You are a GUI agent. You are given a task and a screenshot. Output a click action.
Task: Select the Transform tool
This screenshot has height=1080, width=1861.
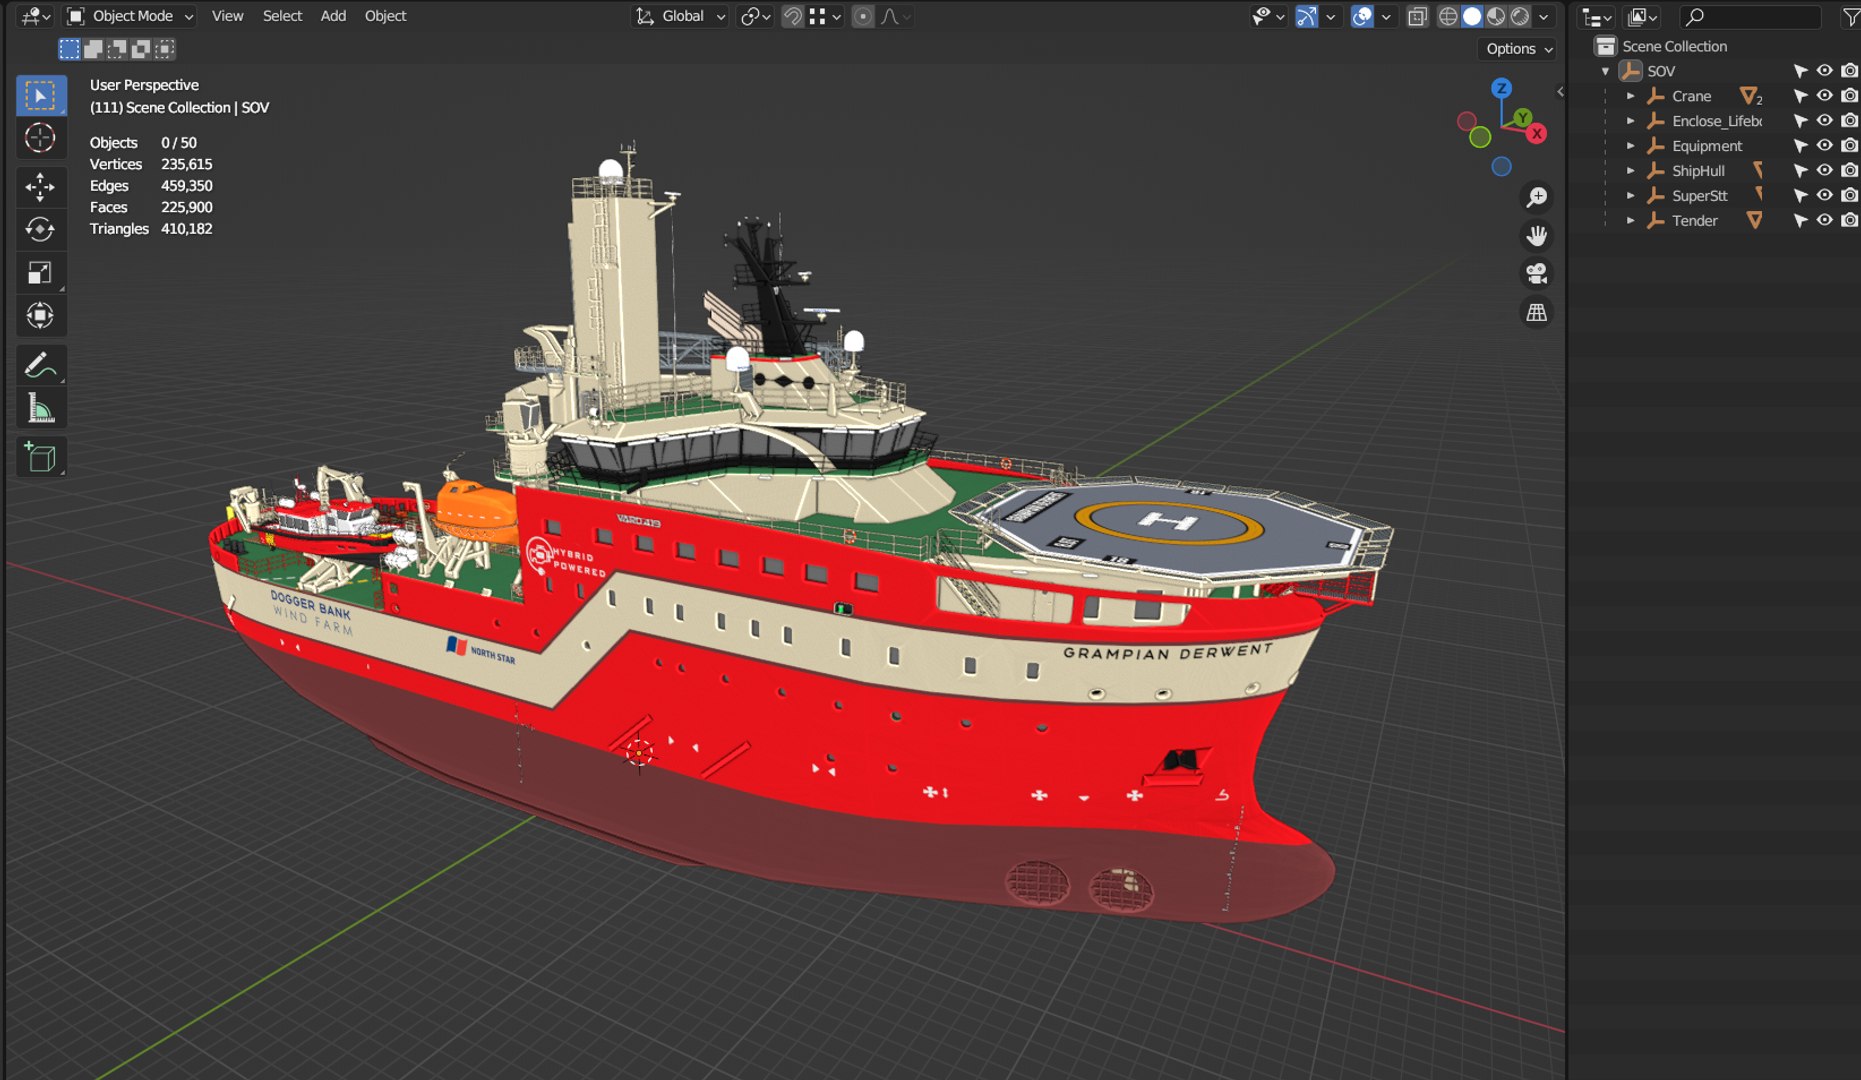click(41, 316)
